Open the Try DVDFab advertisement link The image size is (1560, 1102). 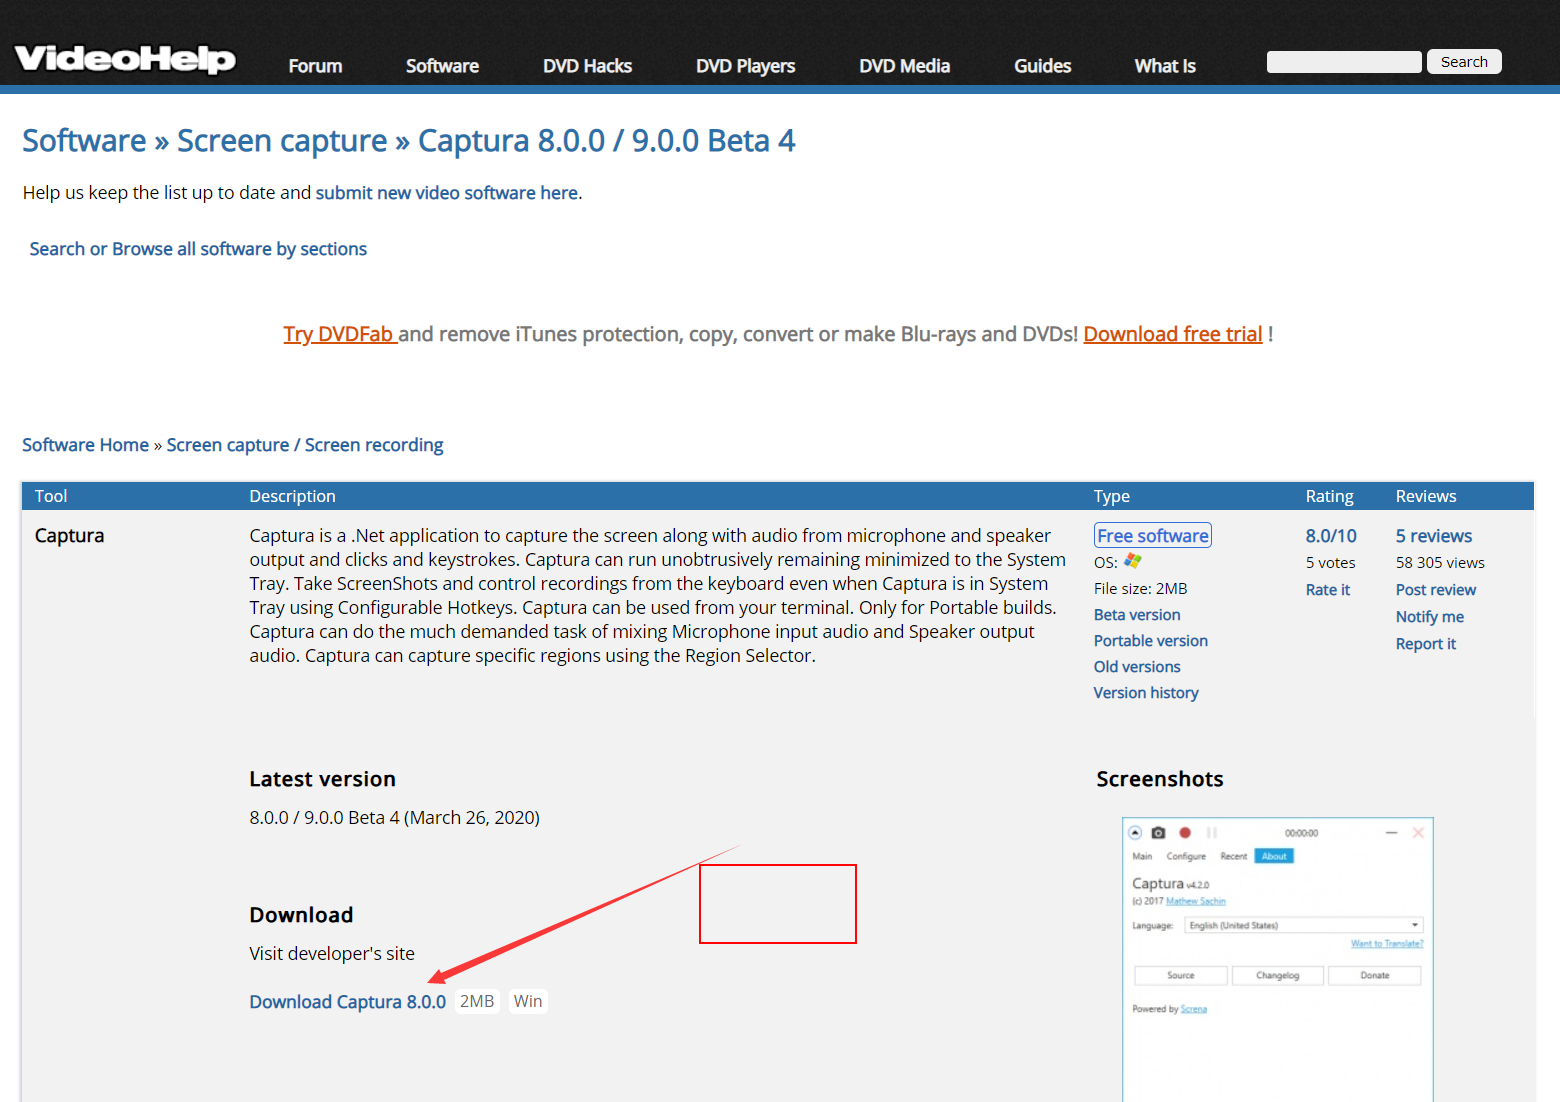click(x=340, y=333)
